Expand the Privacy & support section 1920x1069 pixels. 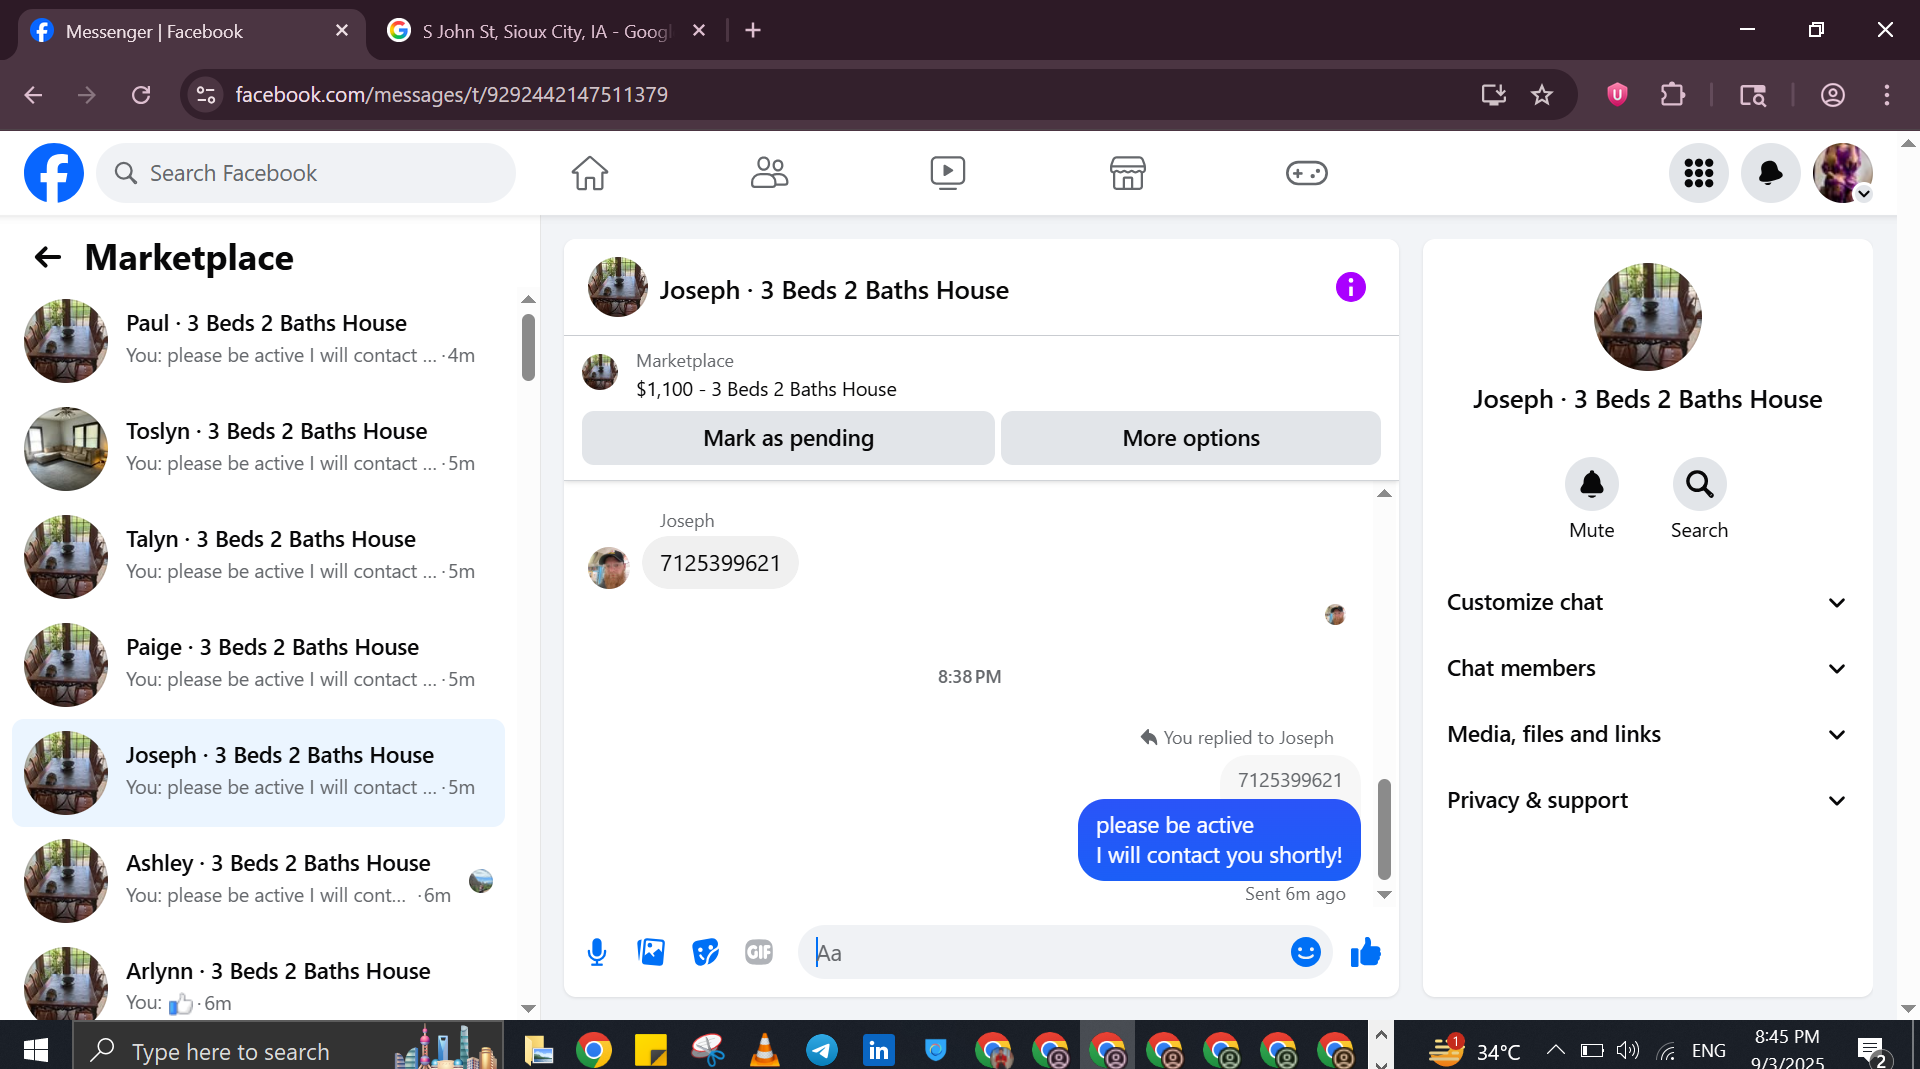tap(1647, 800)
